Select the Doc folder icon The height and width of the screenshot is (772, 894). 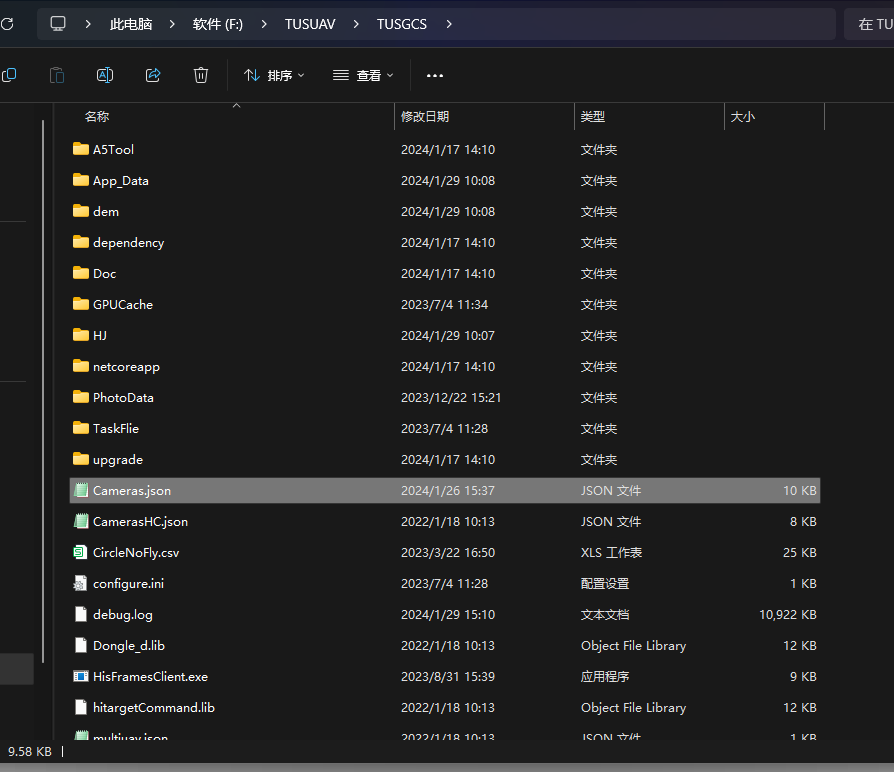coord(81,273)
